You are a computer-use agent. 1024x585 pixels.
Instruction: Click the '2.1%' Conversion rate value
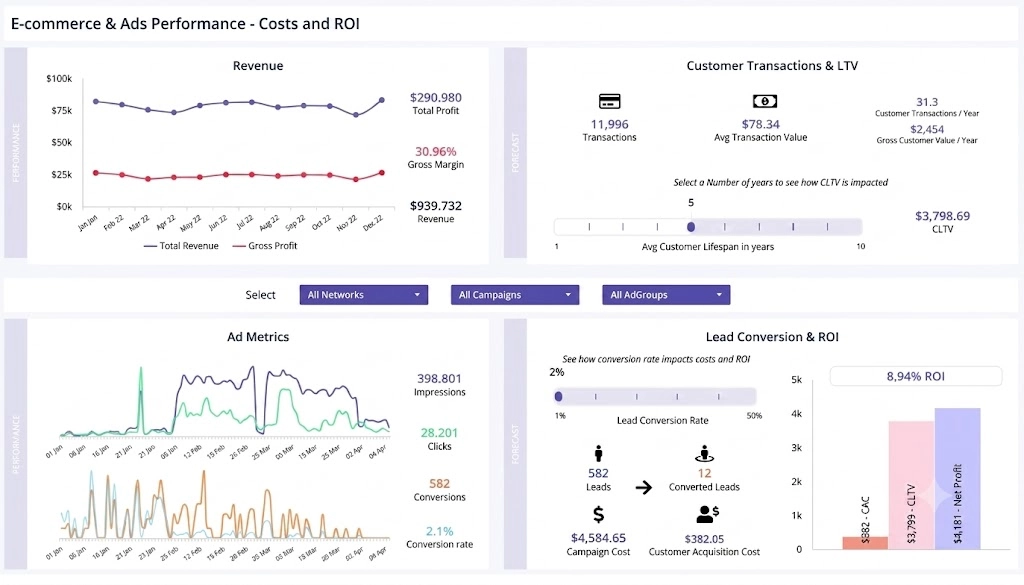point(439,531)
